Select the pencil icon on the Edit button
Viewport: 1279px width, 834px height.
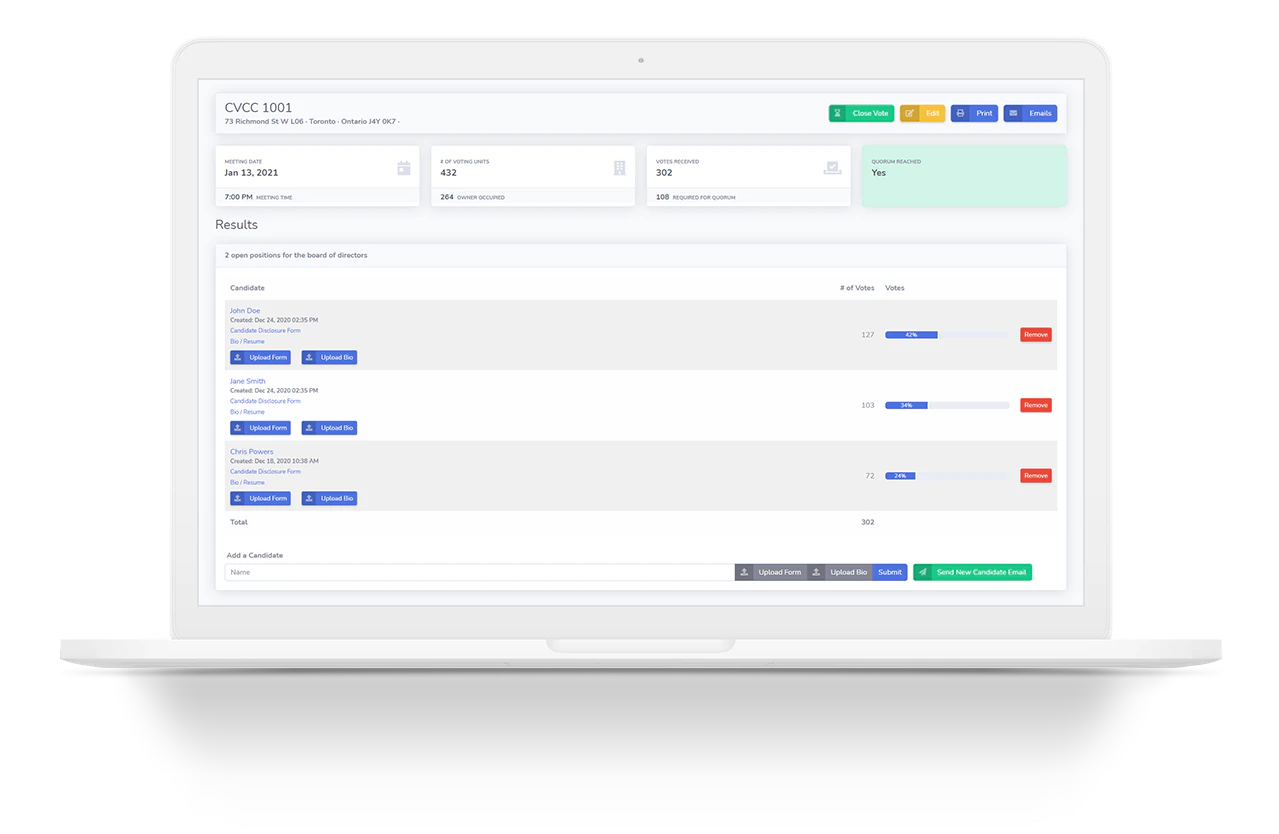pos(909,113)
